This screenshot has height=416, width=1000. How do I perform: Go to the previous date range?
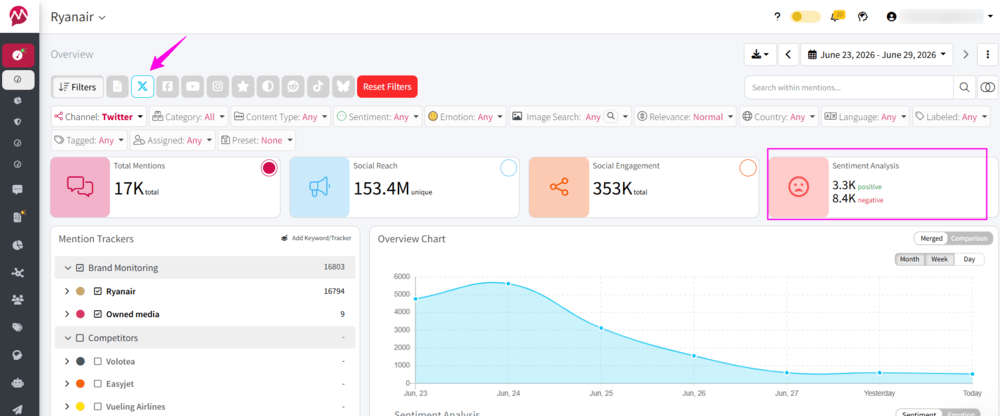(788, 54)
